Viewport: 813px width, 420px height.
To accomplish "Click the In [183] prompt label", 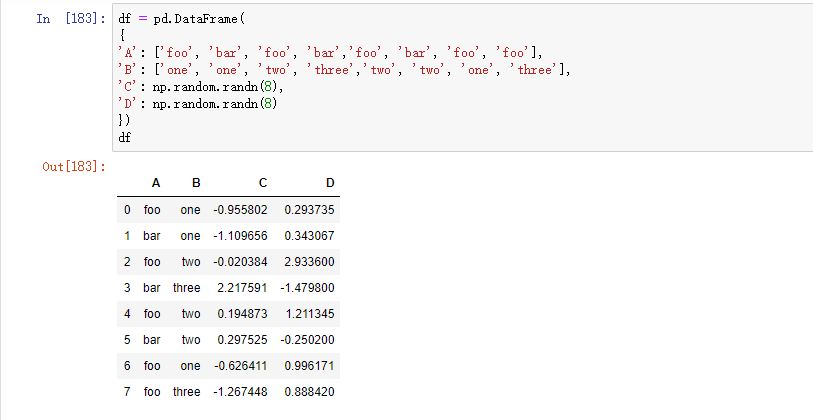I will coord(68,19).
